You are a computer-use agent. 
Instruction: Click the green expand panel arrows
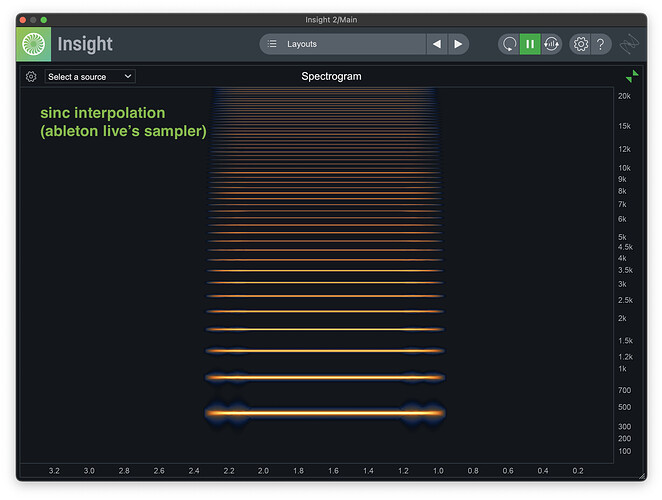click(632, 76)
